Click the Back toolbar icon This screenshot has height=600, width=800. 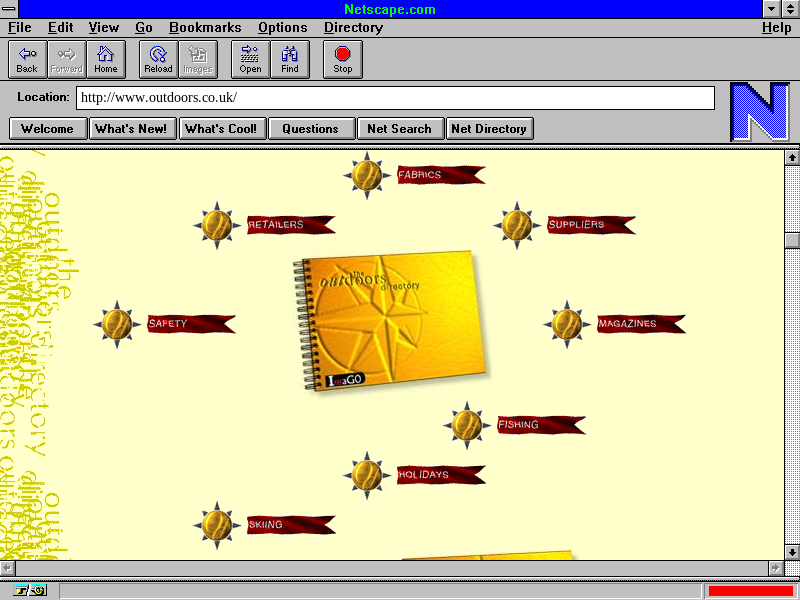(27, 59)
